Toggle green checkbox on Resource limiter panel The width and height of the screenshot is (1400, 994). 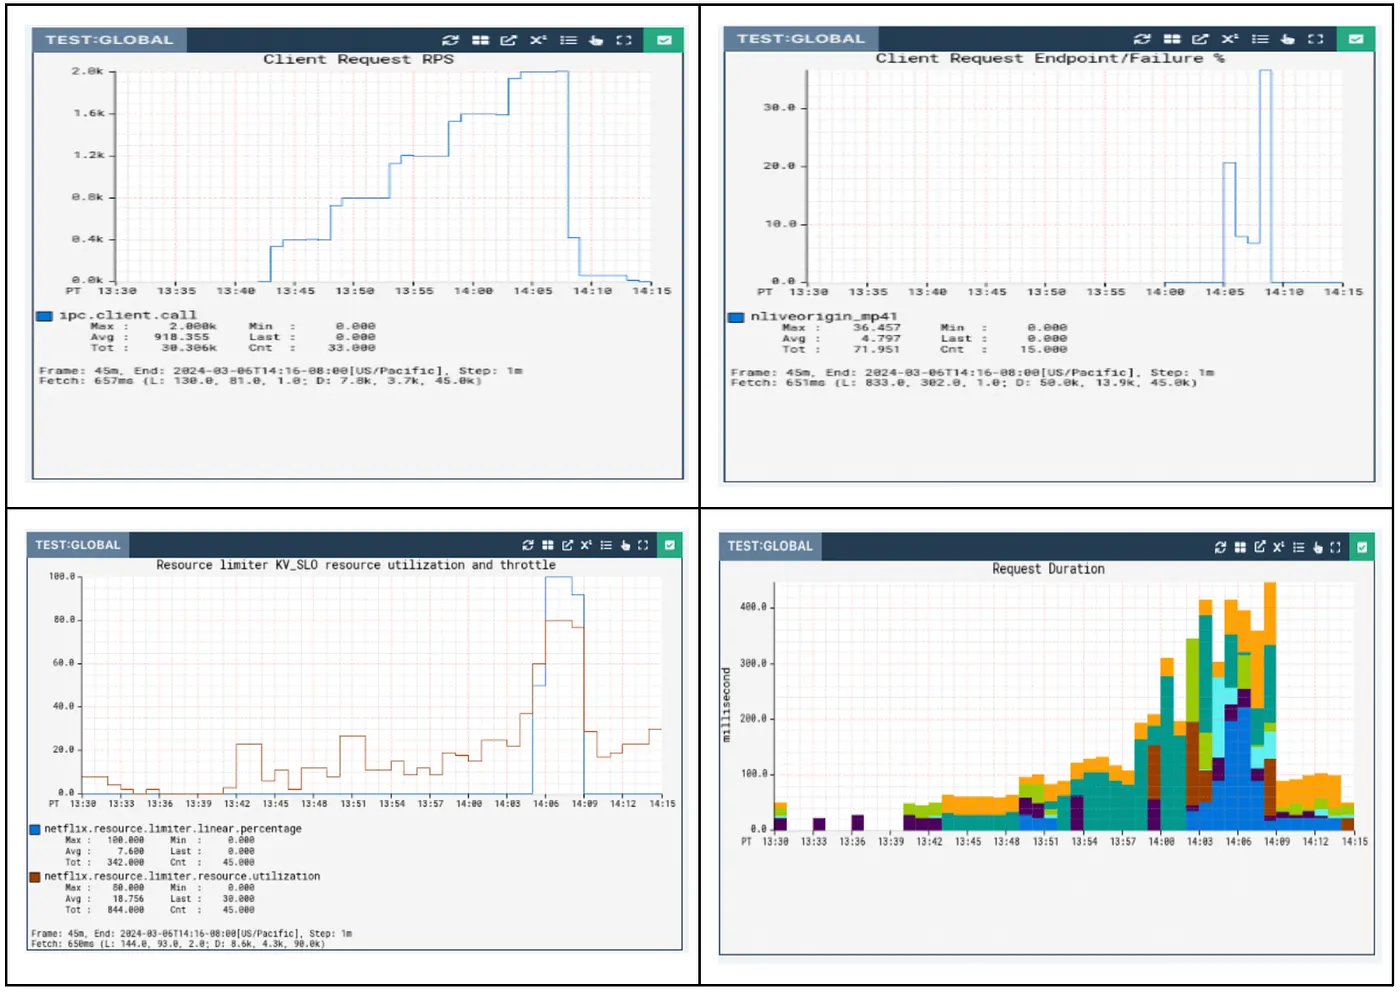(x=670, y=545)
